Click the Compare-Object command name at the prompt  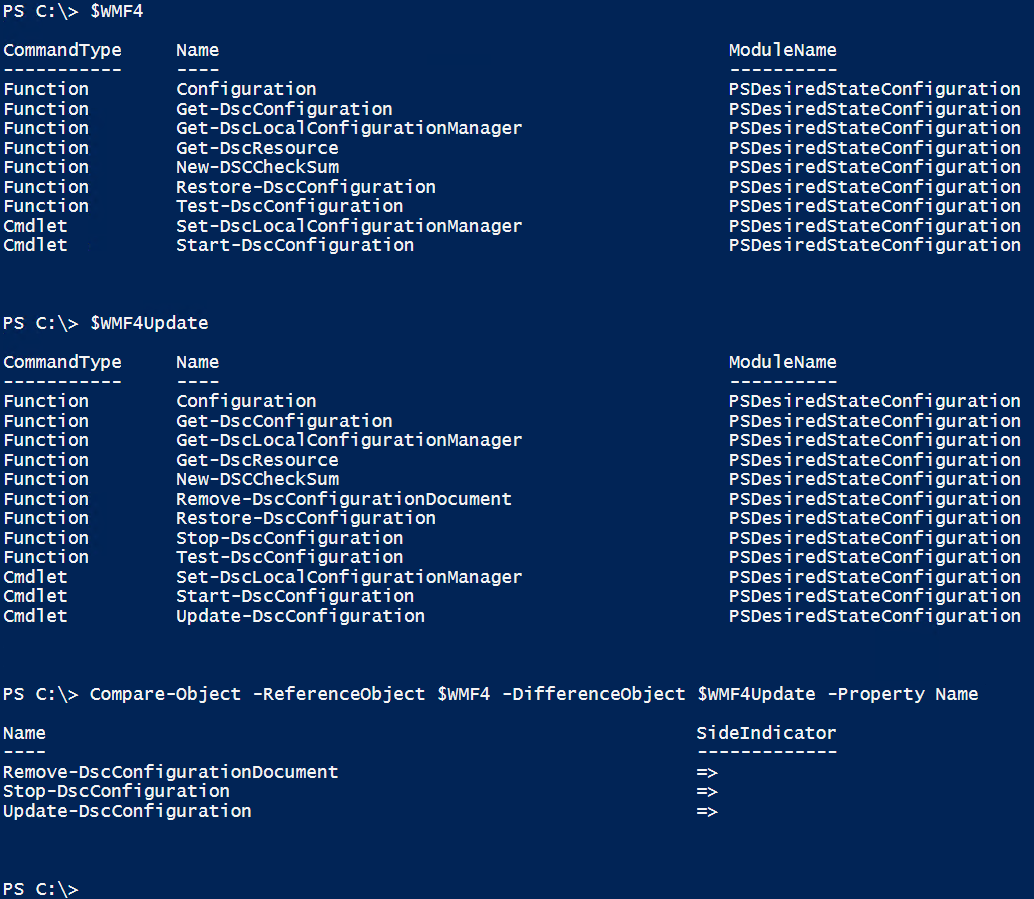165,694
